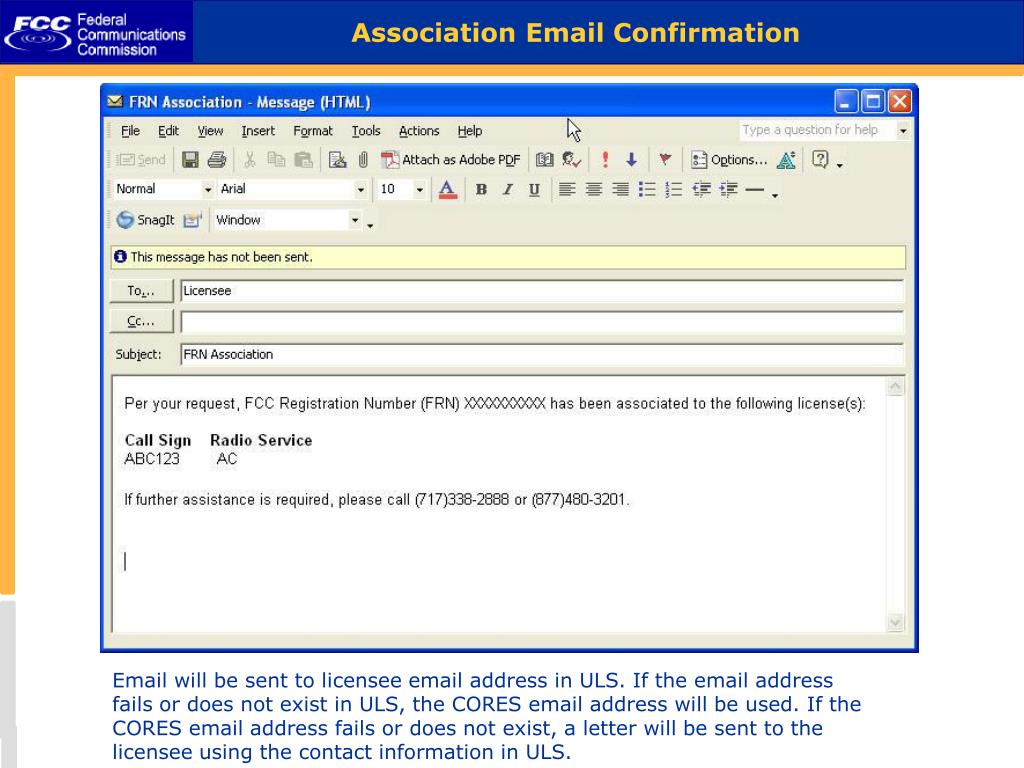Click in the empty Cc field
The image size is (1024, 768).
click(x=542, y=321)
